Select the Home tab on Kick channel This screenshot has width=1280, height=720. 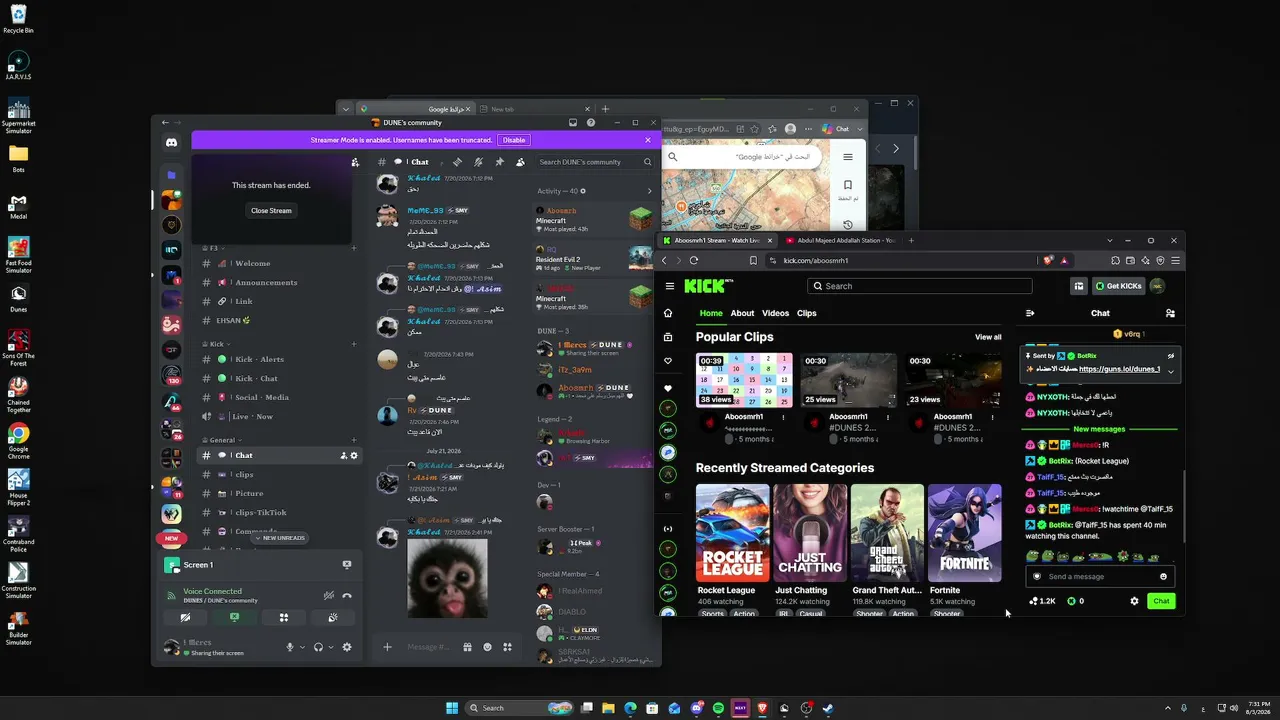pos(711,313)
